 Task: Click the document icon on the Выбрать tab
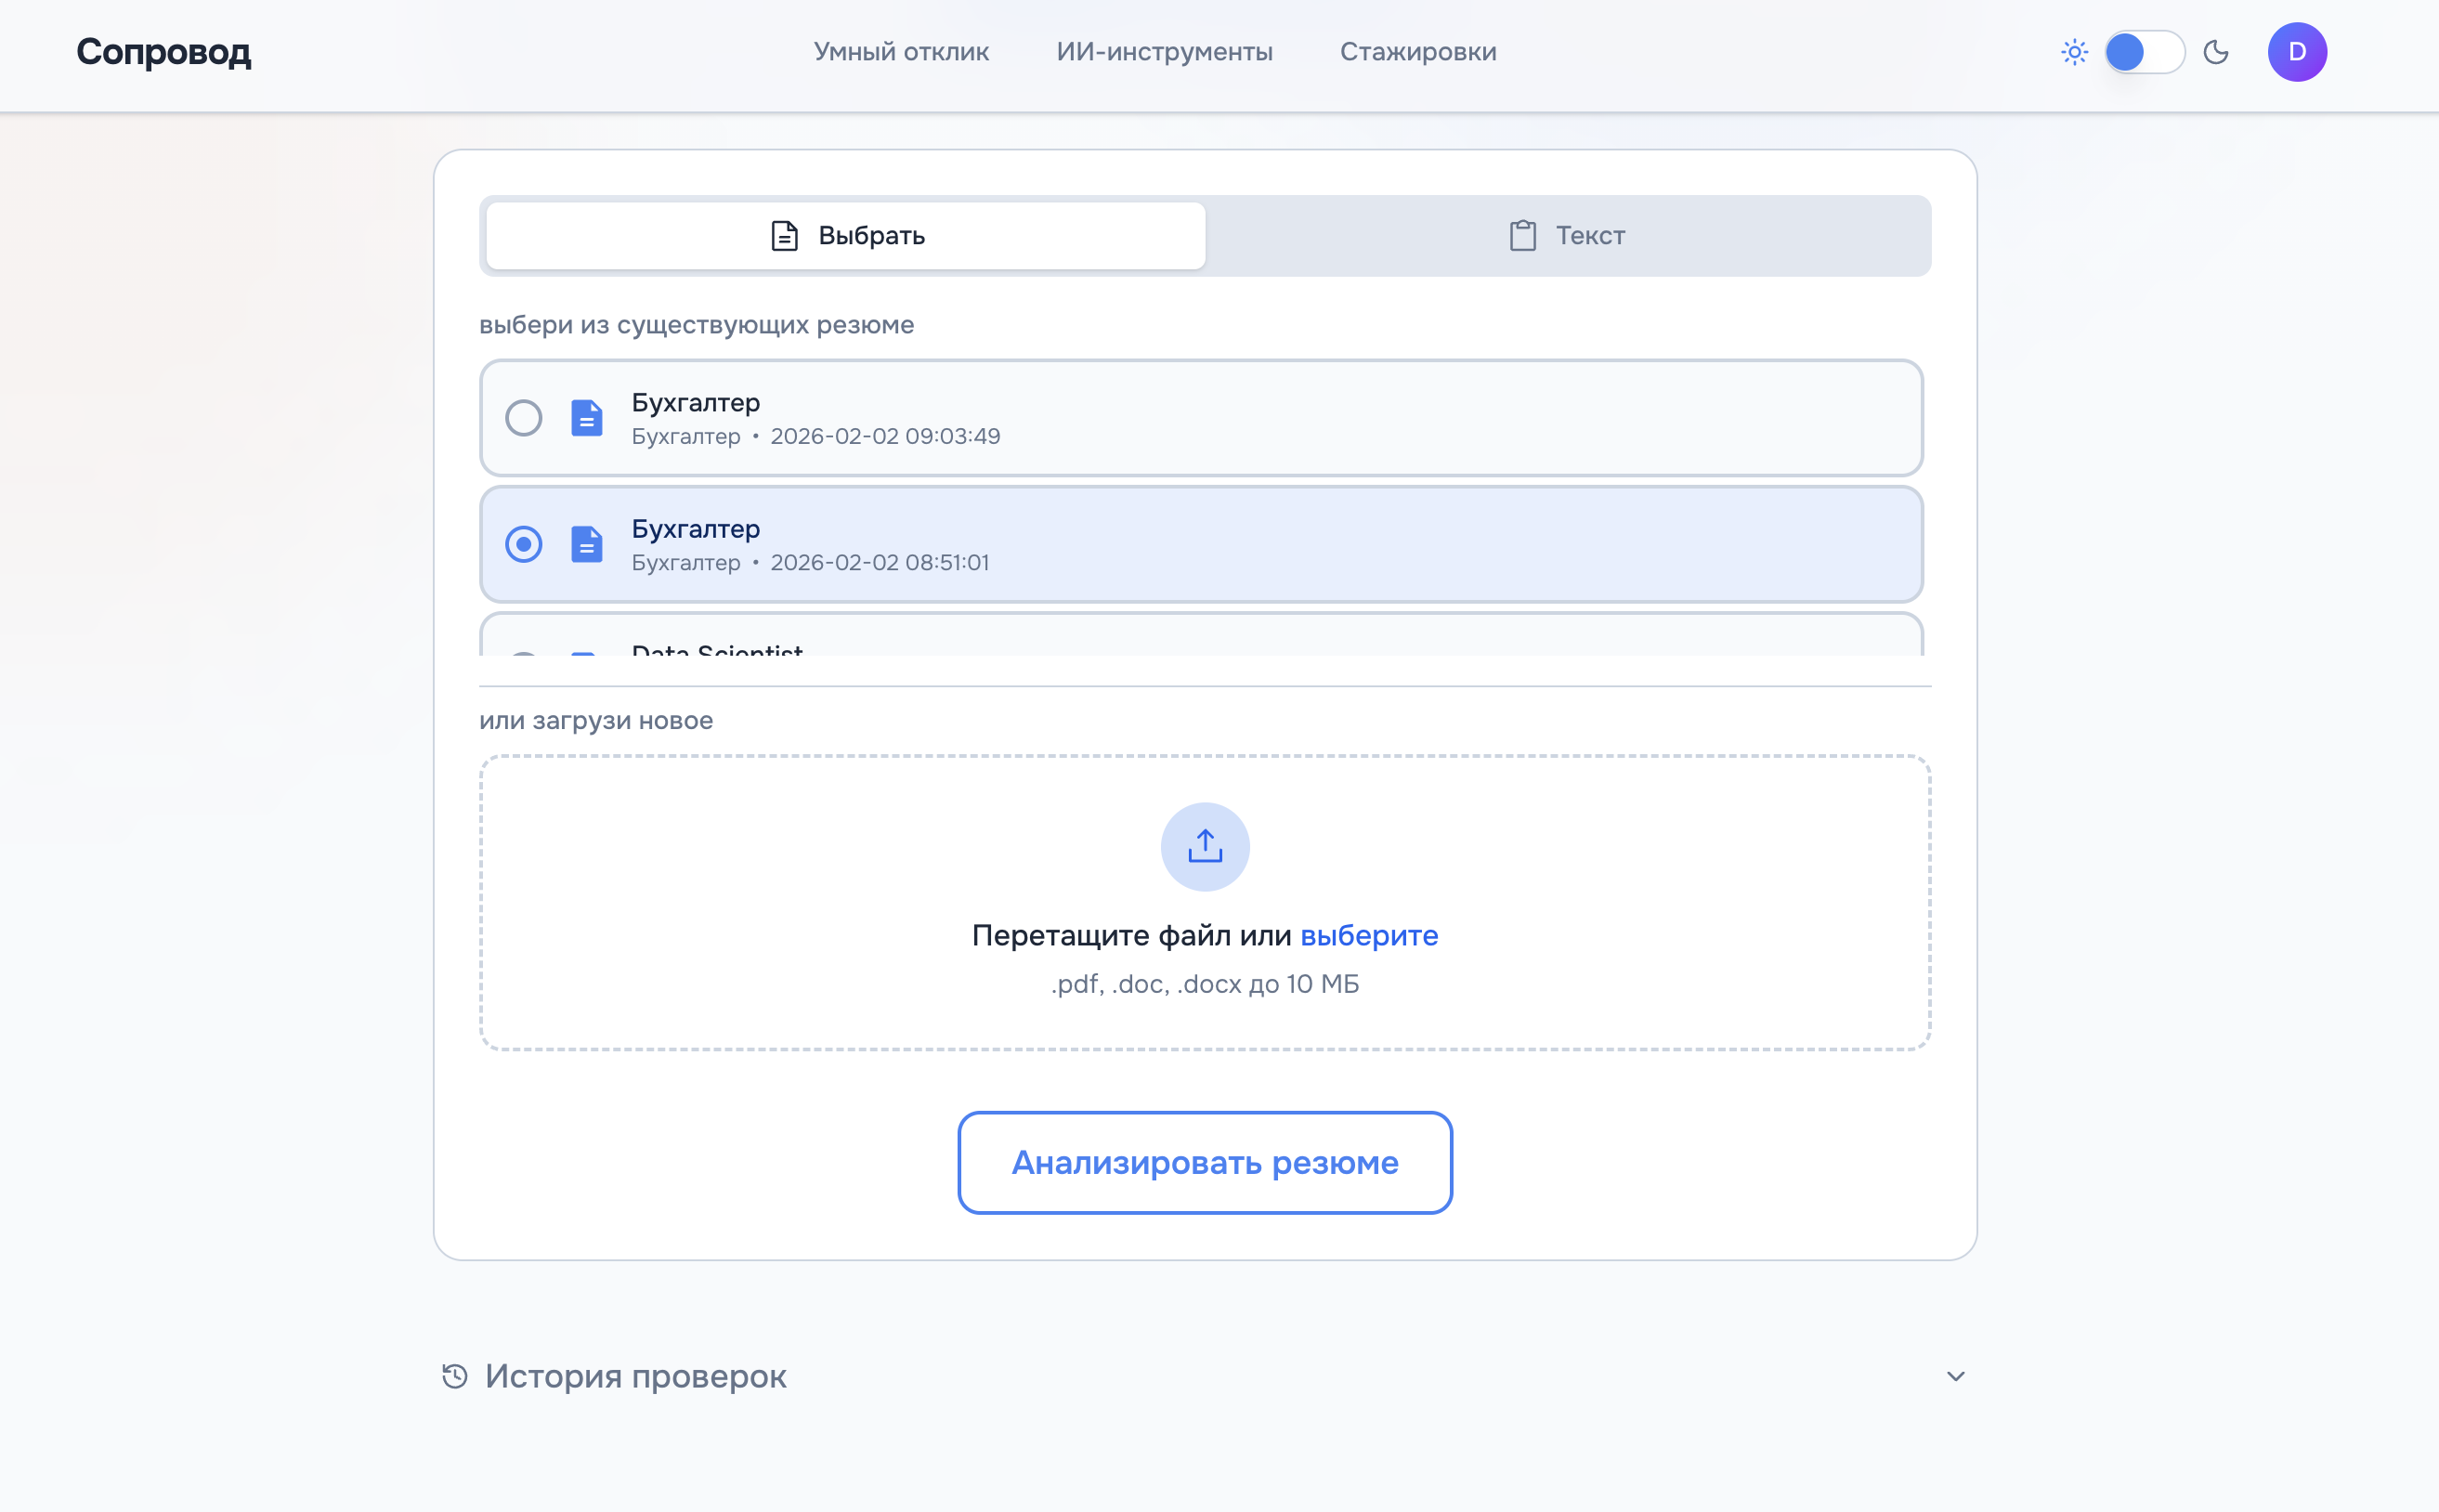[x=783, y=235]
